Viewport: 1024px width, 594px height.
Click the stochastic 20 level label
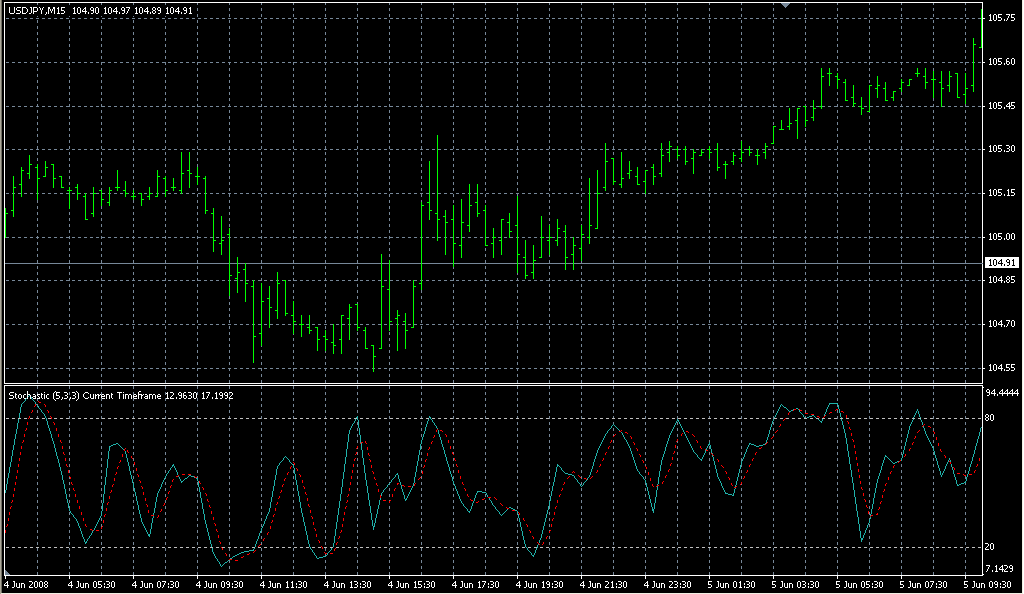click(990, 547)
